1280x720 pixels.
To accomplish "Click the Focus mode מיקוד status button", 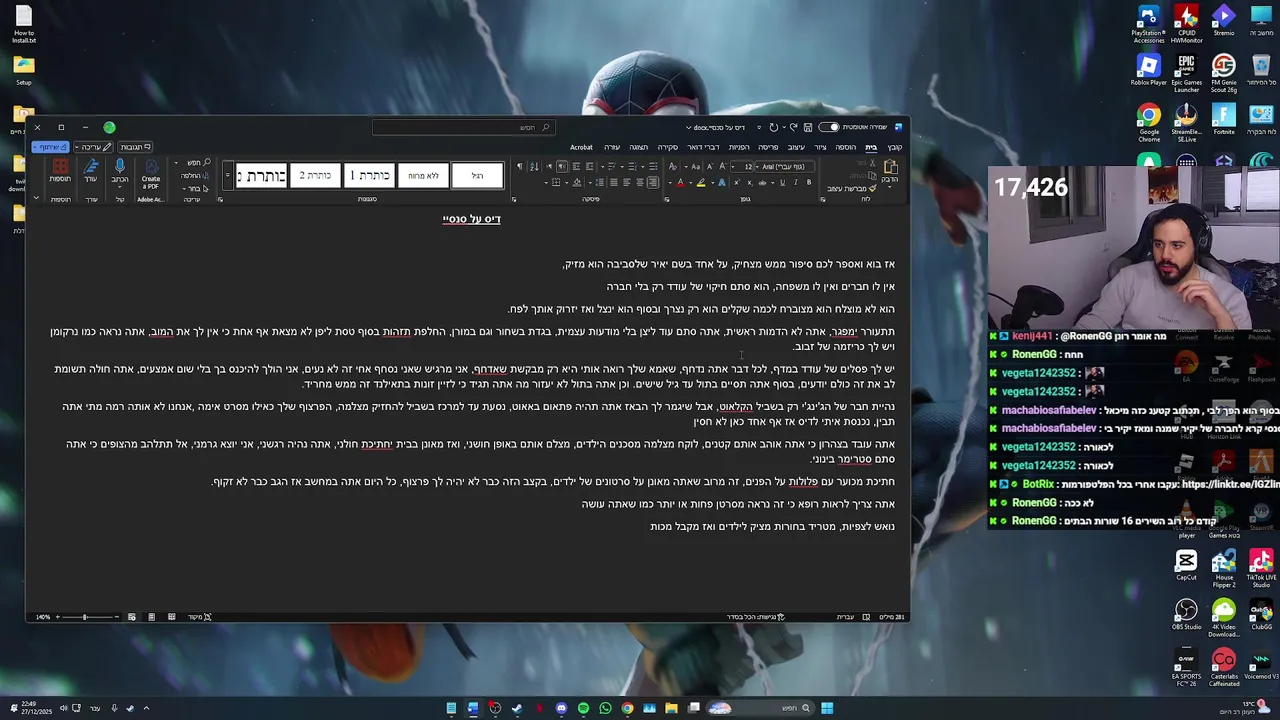I will 200,617.
